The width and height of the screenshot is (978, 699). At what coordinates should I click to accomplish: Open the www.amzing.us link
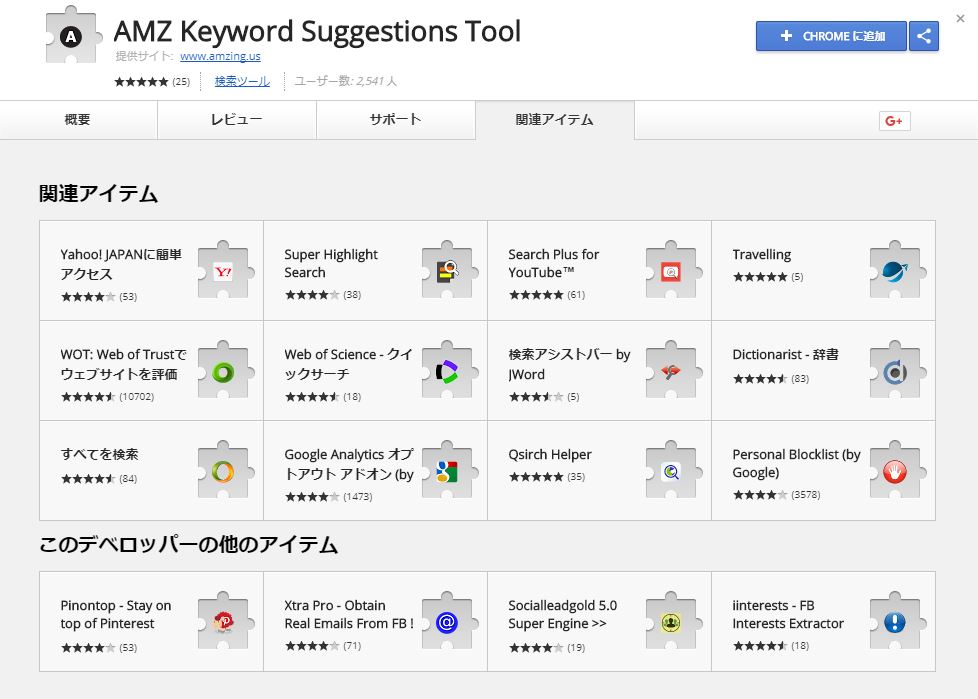(220, 56)
